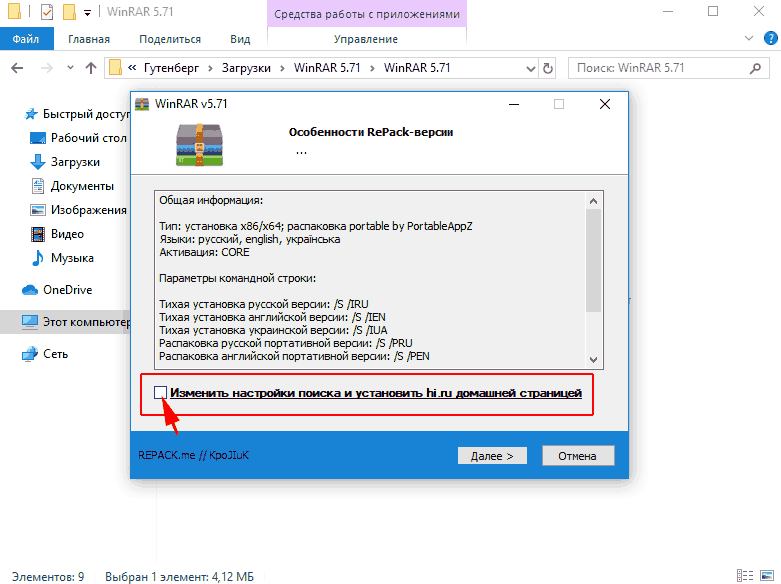Click the Общая информация heading in text box
Viewport: 781px width, 584px height.
coord(211,200)
